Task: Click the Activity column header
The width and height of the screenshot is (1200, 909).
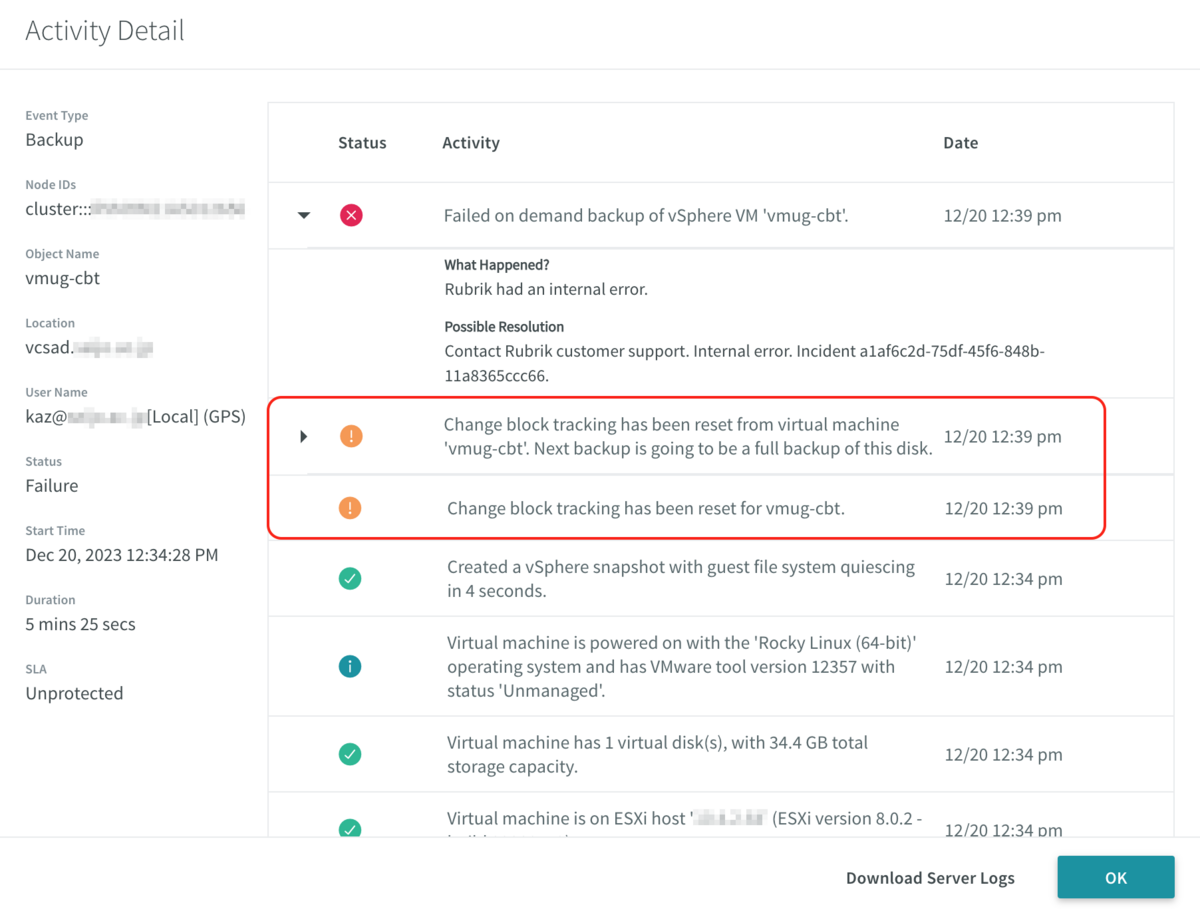Action: point(471,143)
